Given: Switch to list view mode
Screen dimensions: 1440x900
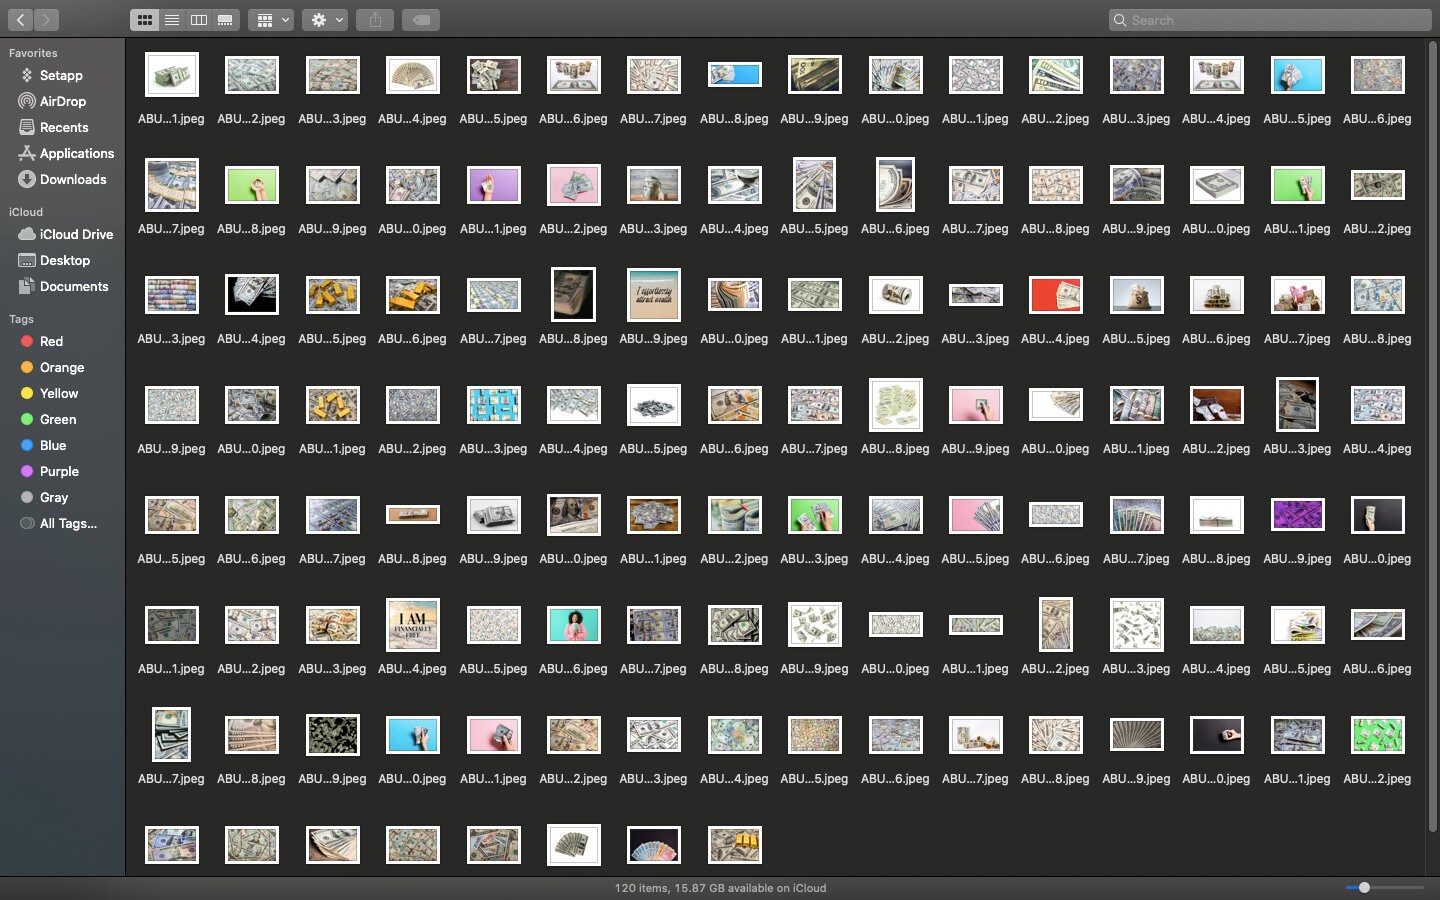Looking at the screenshot, I should [172, 20].
